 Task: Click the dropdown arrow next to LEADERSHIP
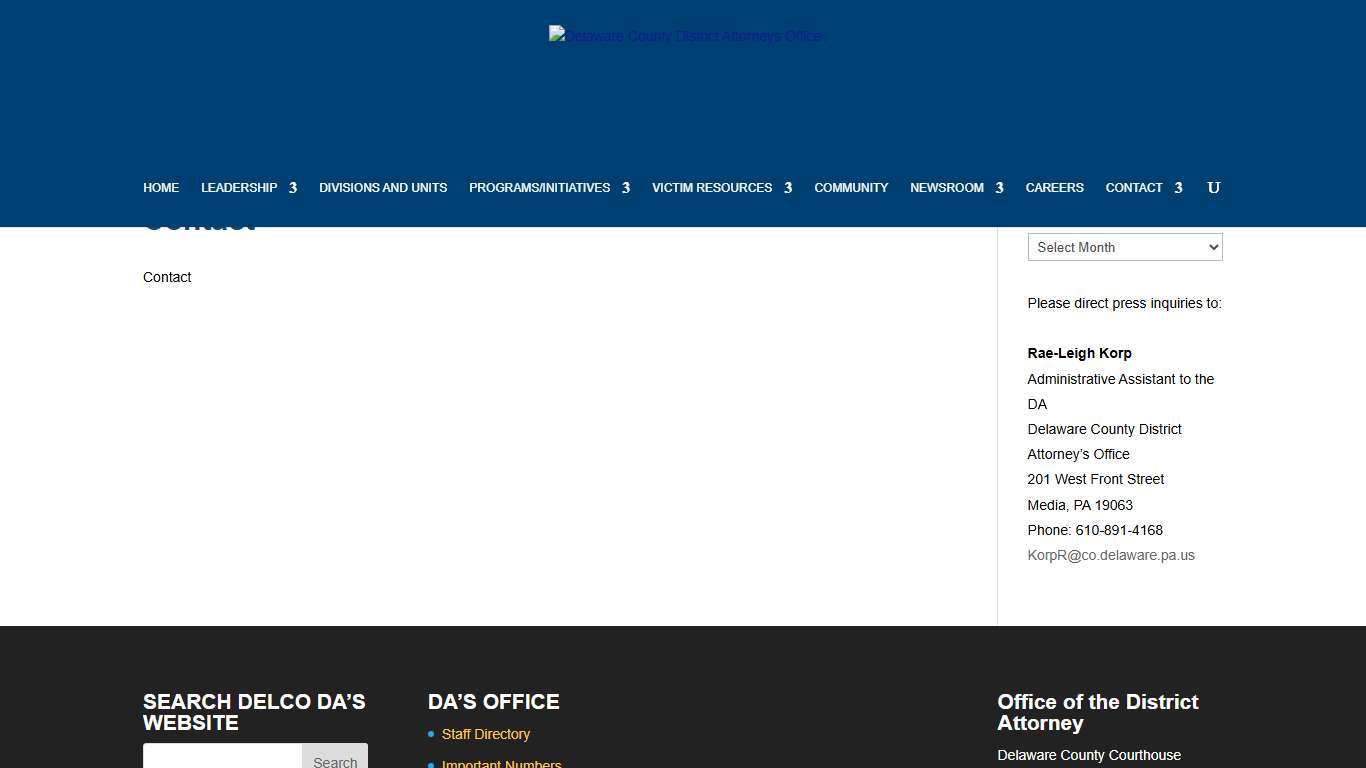tap(294, 188)
